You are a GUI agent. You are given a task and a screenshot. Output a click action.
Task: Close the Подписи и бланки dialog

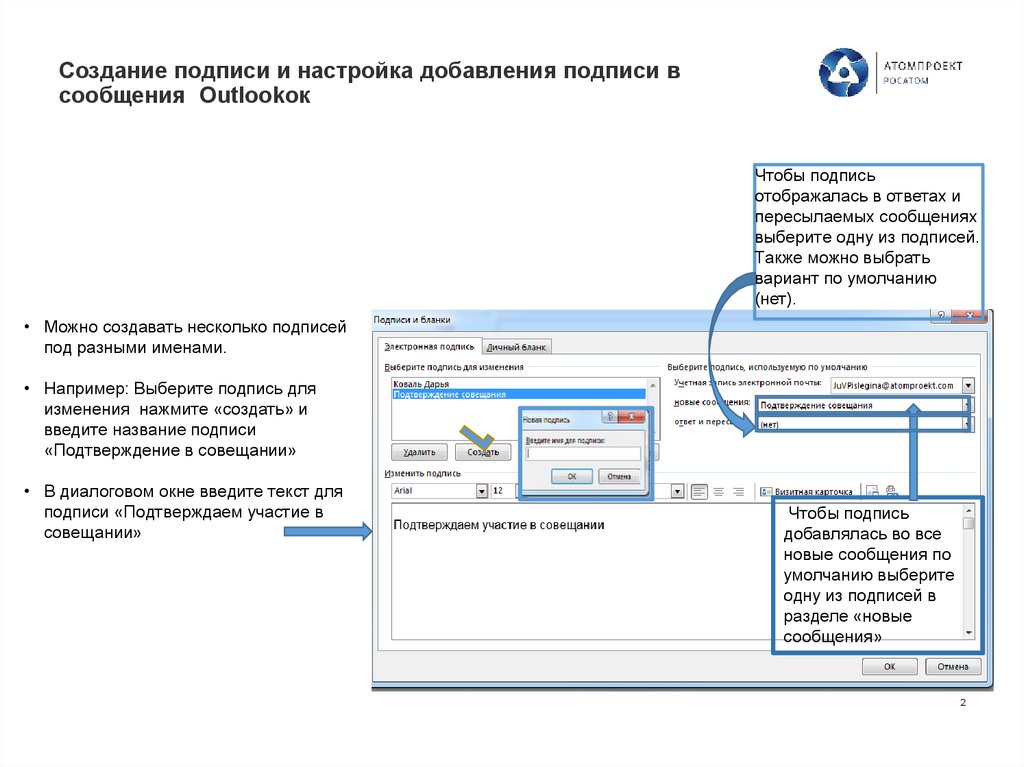970,315
